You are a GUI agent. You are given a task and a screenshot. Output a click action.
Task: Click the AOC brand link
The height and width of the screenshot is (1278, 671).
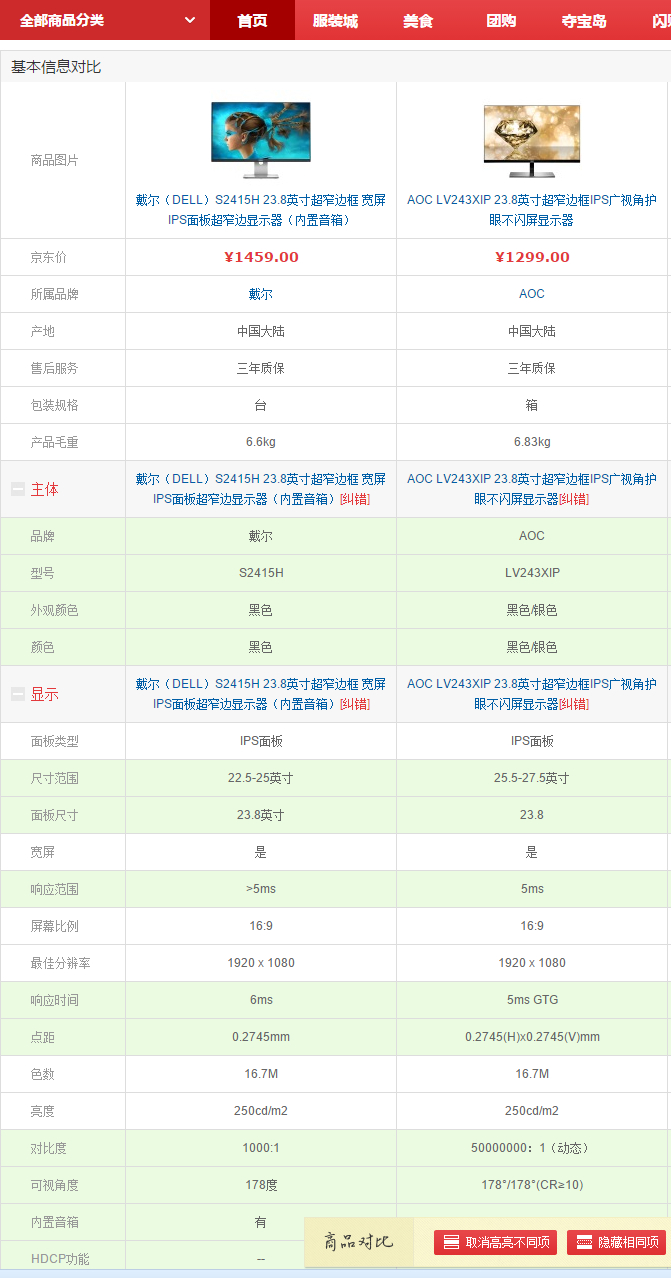pos(531,294)
